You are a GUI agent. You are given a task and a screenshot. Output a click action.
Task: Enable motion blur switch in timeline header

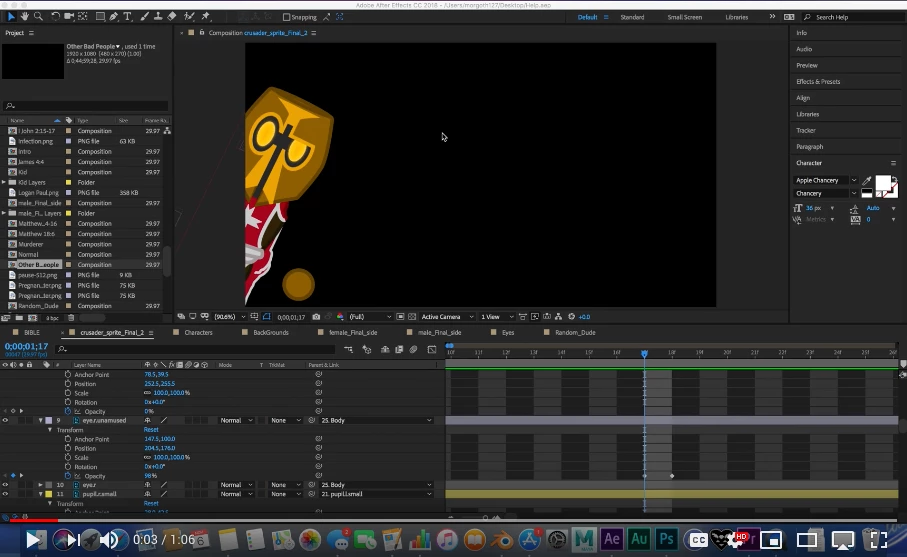point(413,349)
